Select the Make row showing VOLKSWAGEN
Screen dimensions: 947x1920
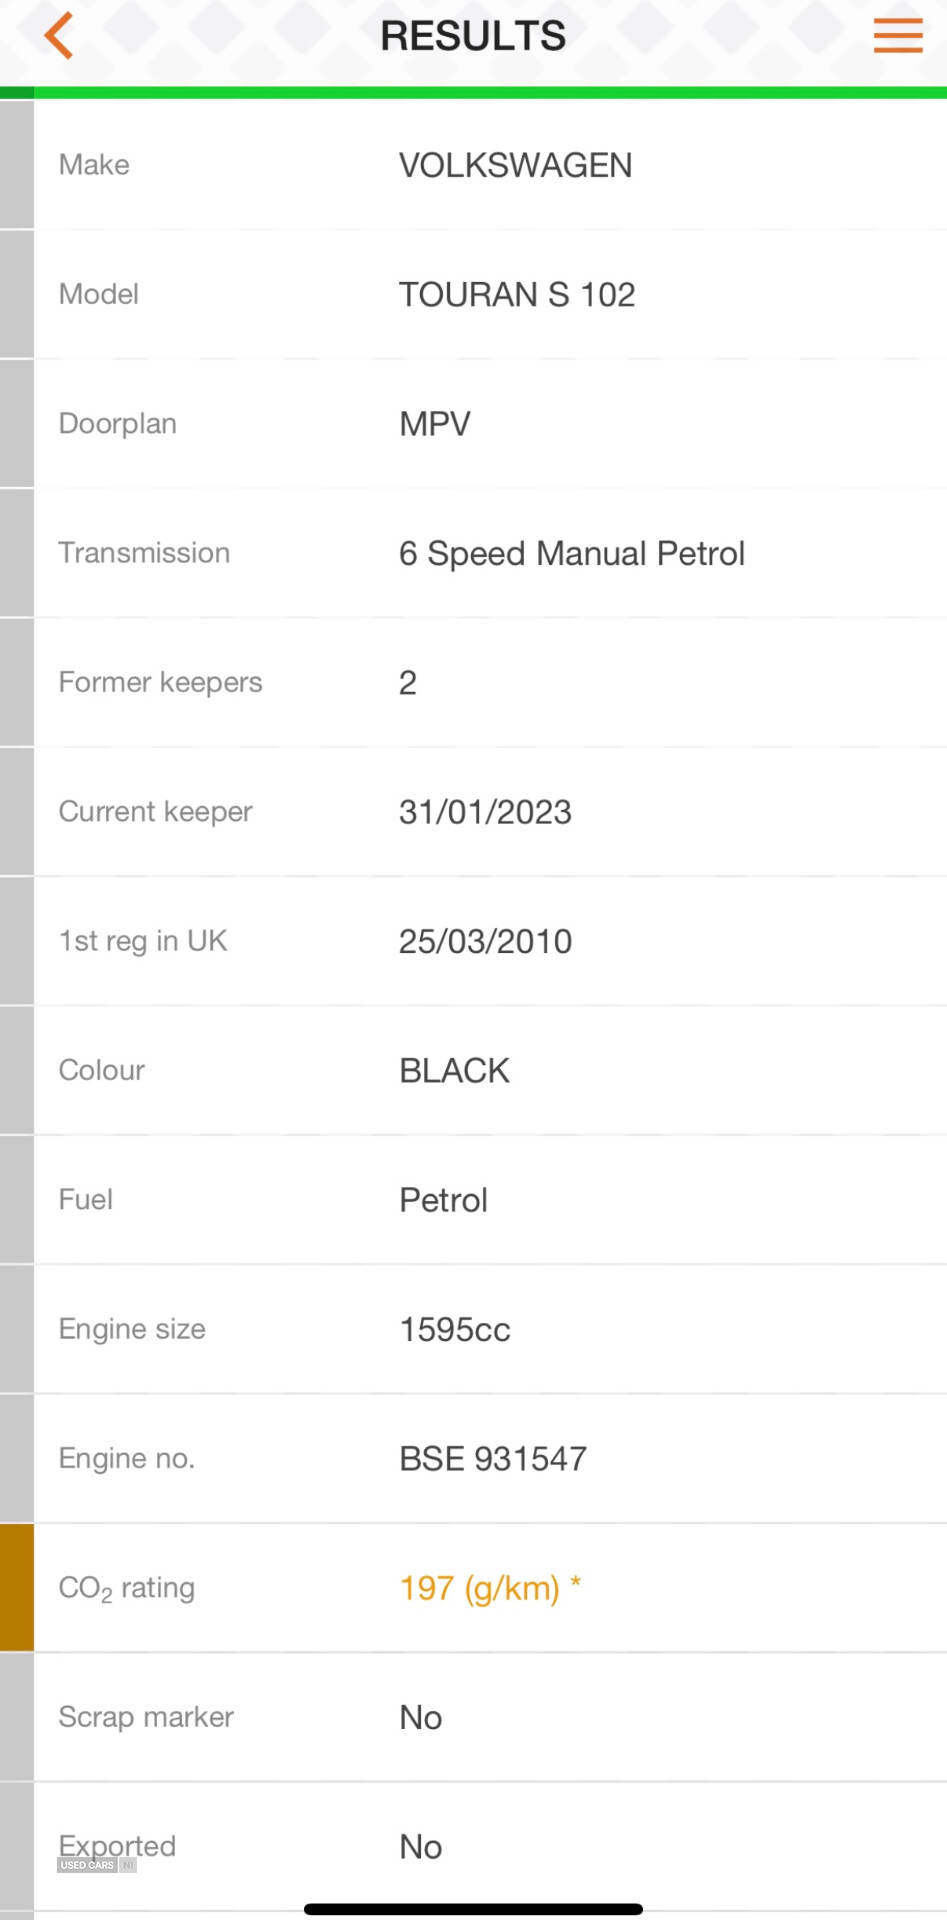click(473, 165)
